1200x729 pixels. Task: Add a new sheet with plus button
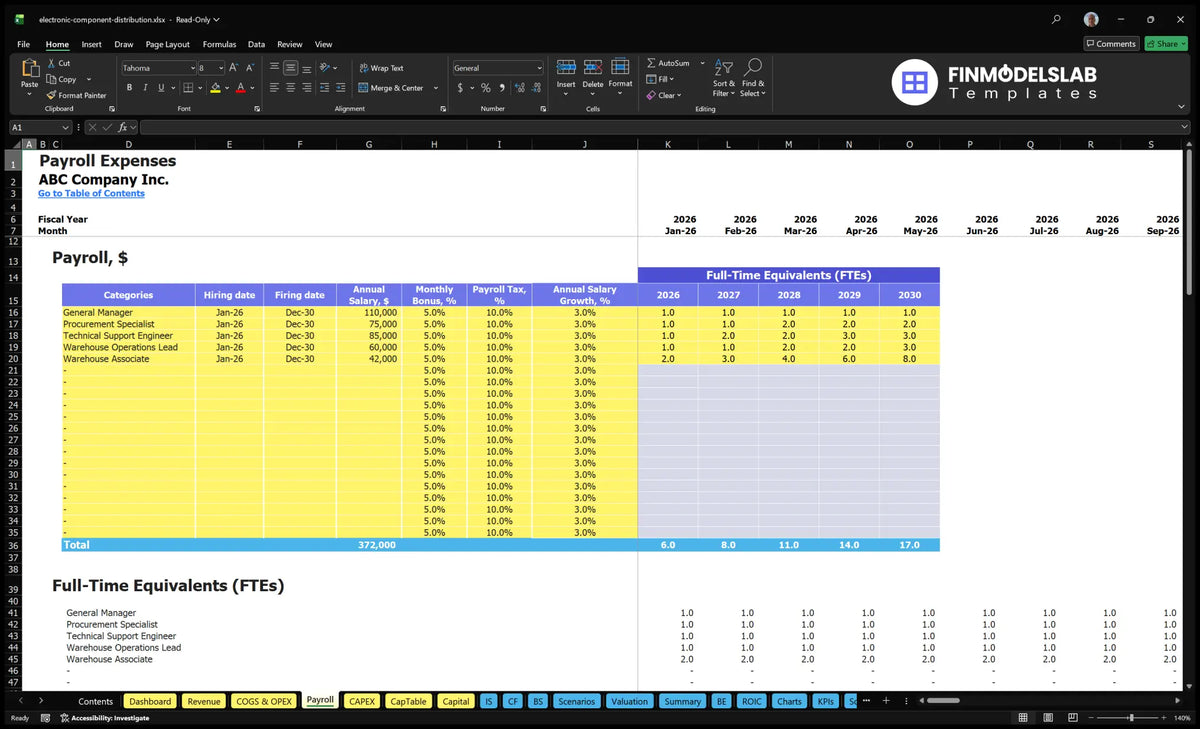point(885,701)
